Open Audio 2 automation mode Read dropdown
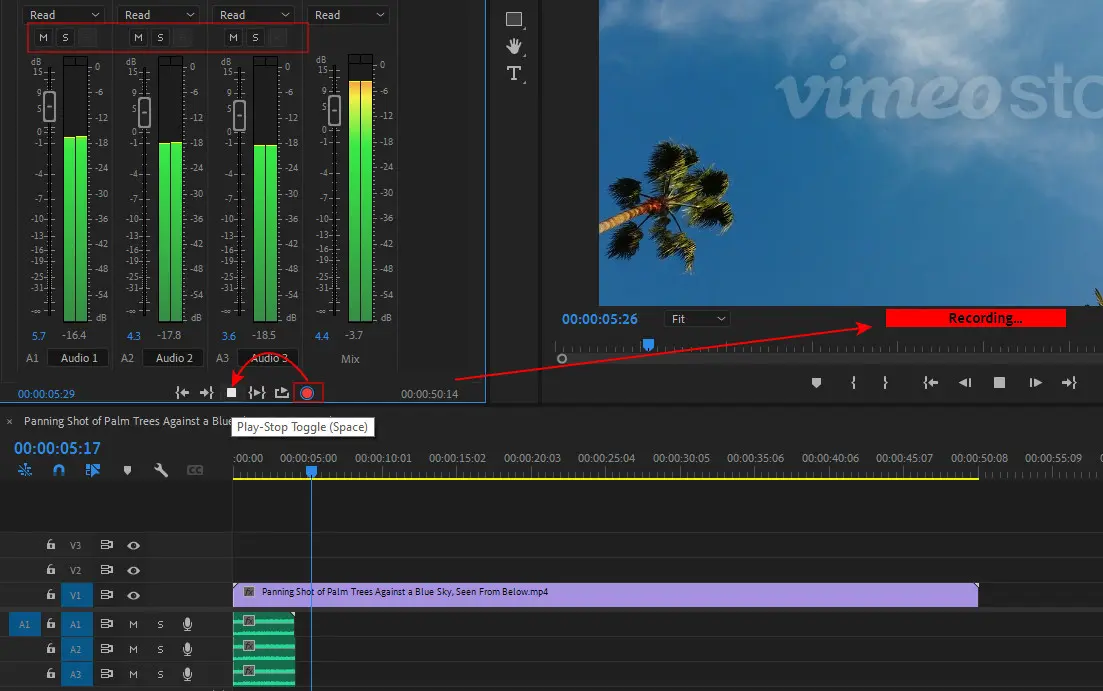 pos(159,15)
